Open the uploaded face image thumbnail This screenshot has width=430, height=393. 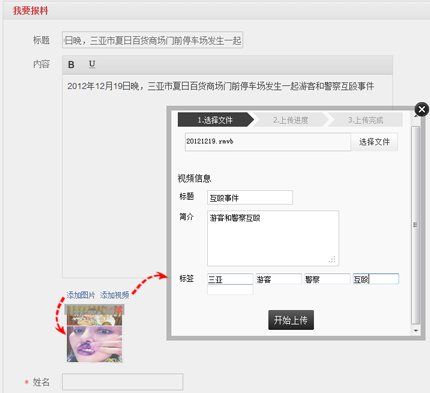(x=95, y=333)
